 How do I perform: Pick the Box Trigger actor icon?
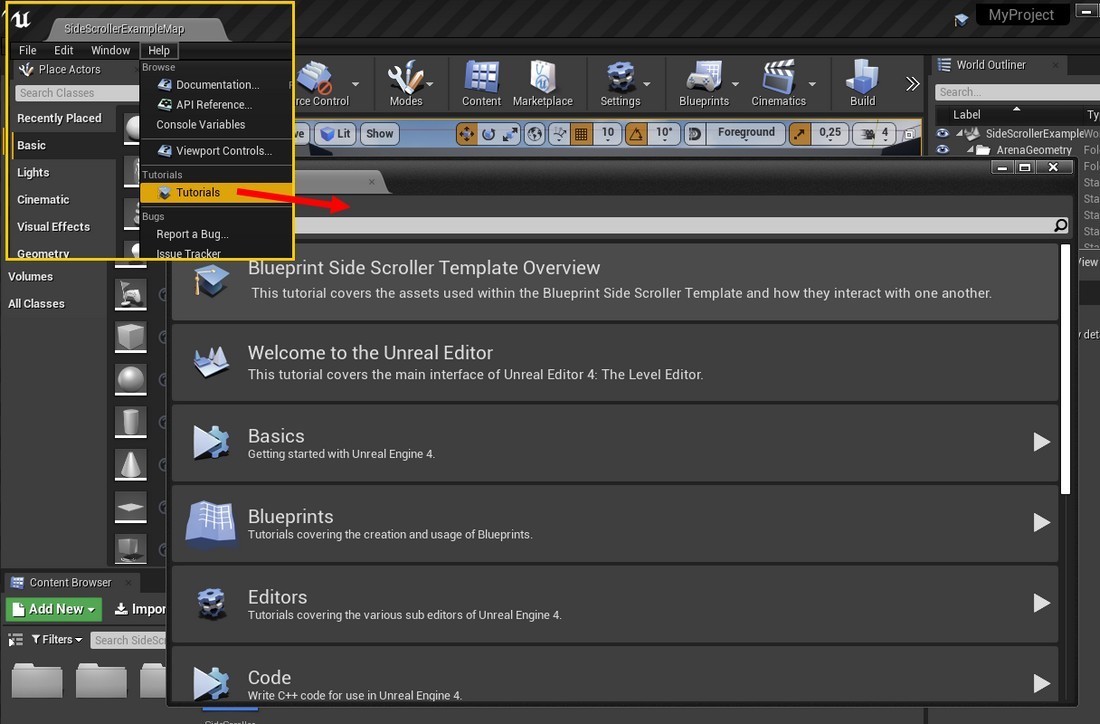[130, 549]
